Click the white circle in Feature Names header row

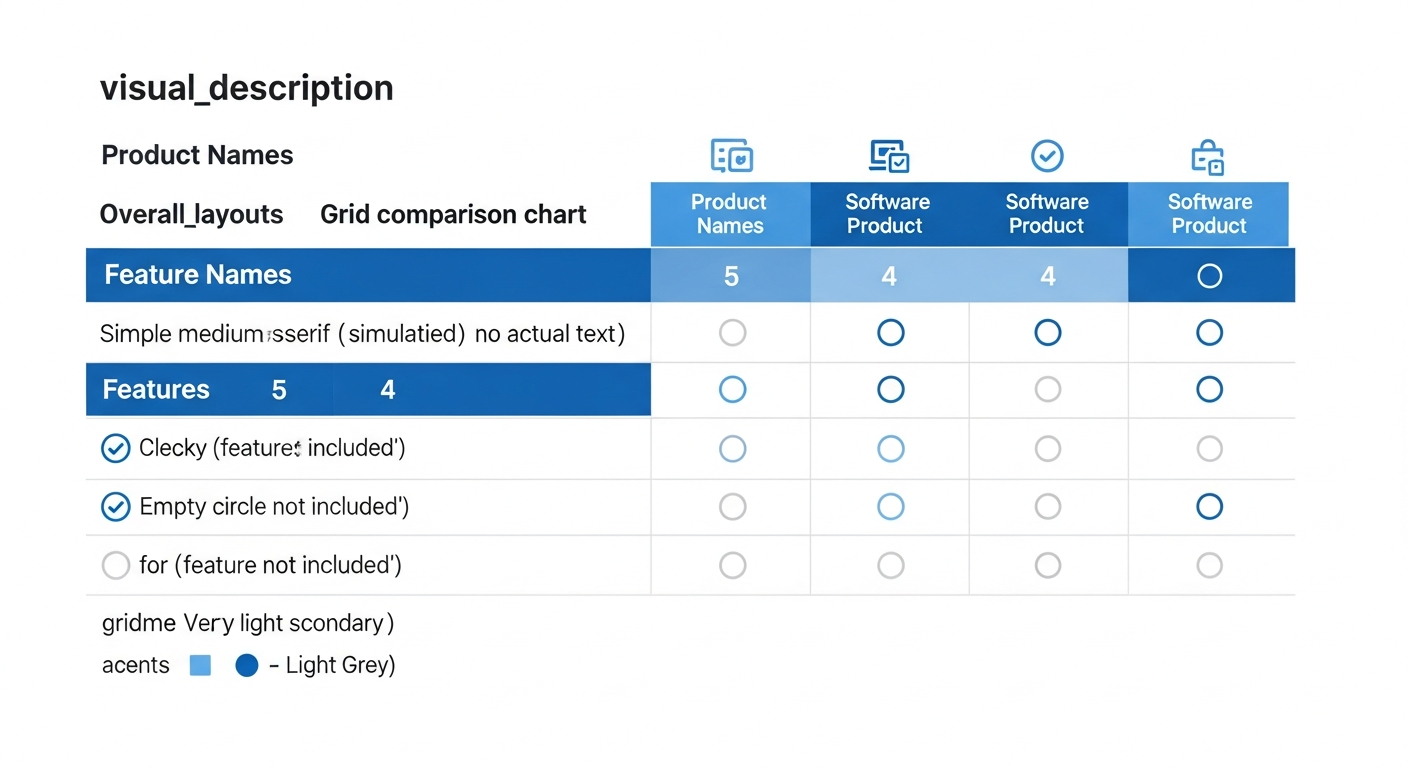pyautogui.click(x=1209, y=276)
